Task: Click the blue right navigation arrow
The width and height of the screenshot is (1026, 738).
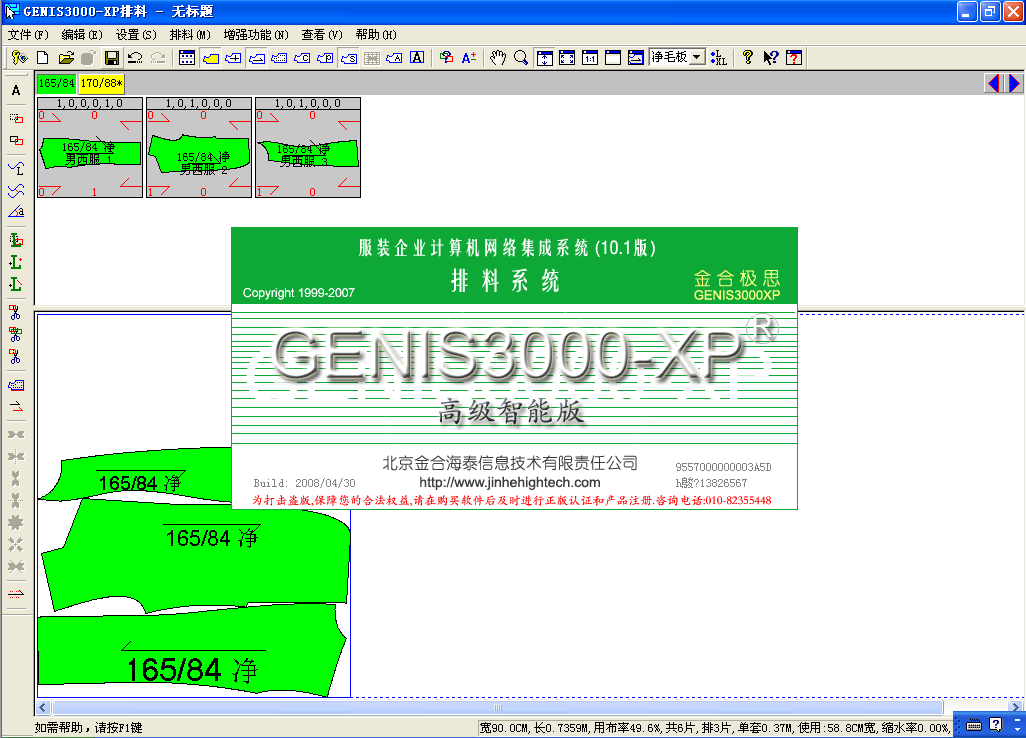Action: 1014,83
